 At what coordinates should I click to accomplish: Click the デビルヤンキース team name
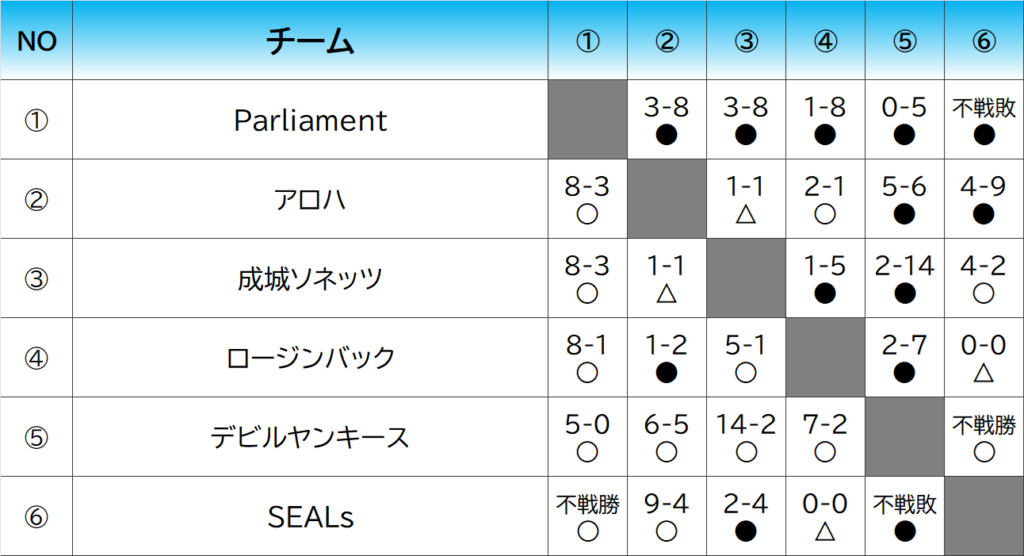coord(310,437)
